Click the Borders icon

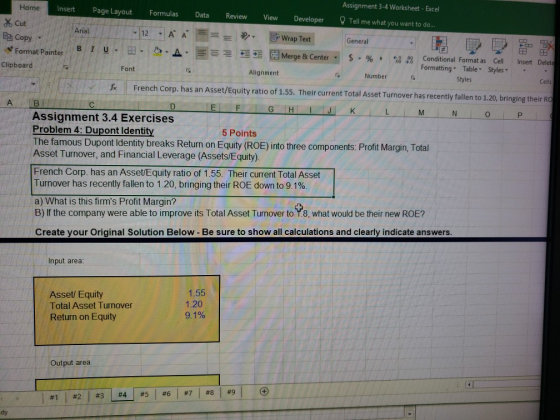click(x=132, y=51)
